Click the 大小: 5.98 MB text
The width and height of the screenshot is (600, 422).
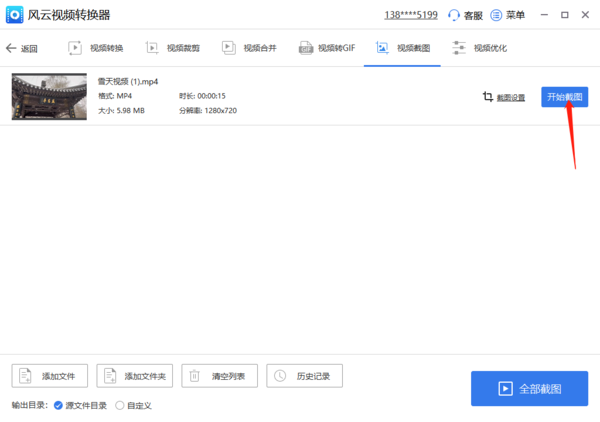121,111
